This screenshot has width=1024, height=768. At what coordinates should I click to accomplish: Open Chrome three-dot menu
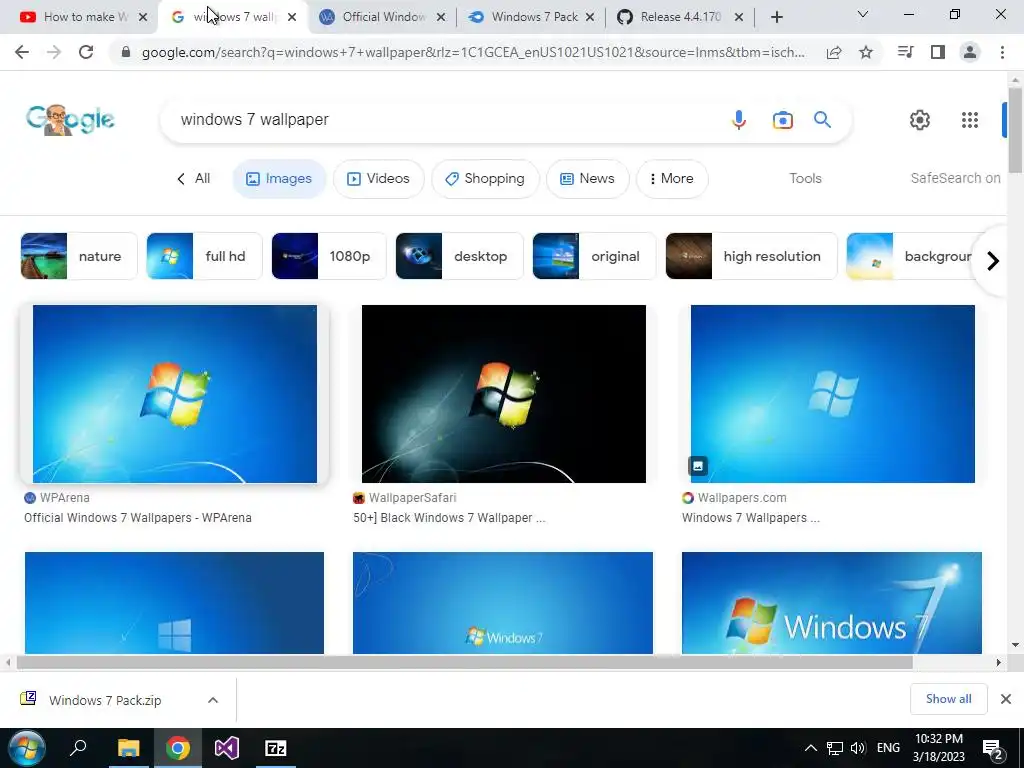tap(1002, 52)
